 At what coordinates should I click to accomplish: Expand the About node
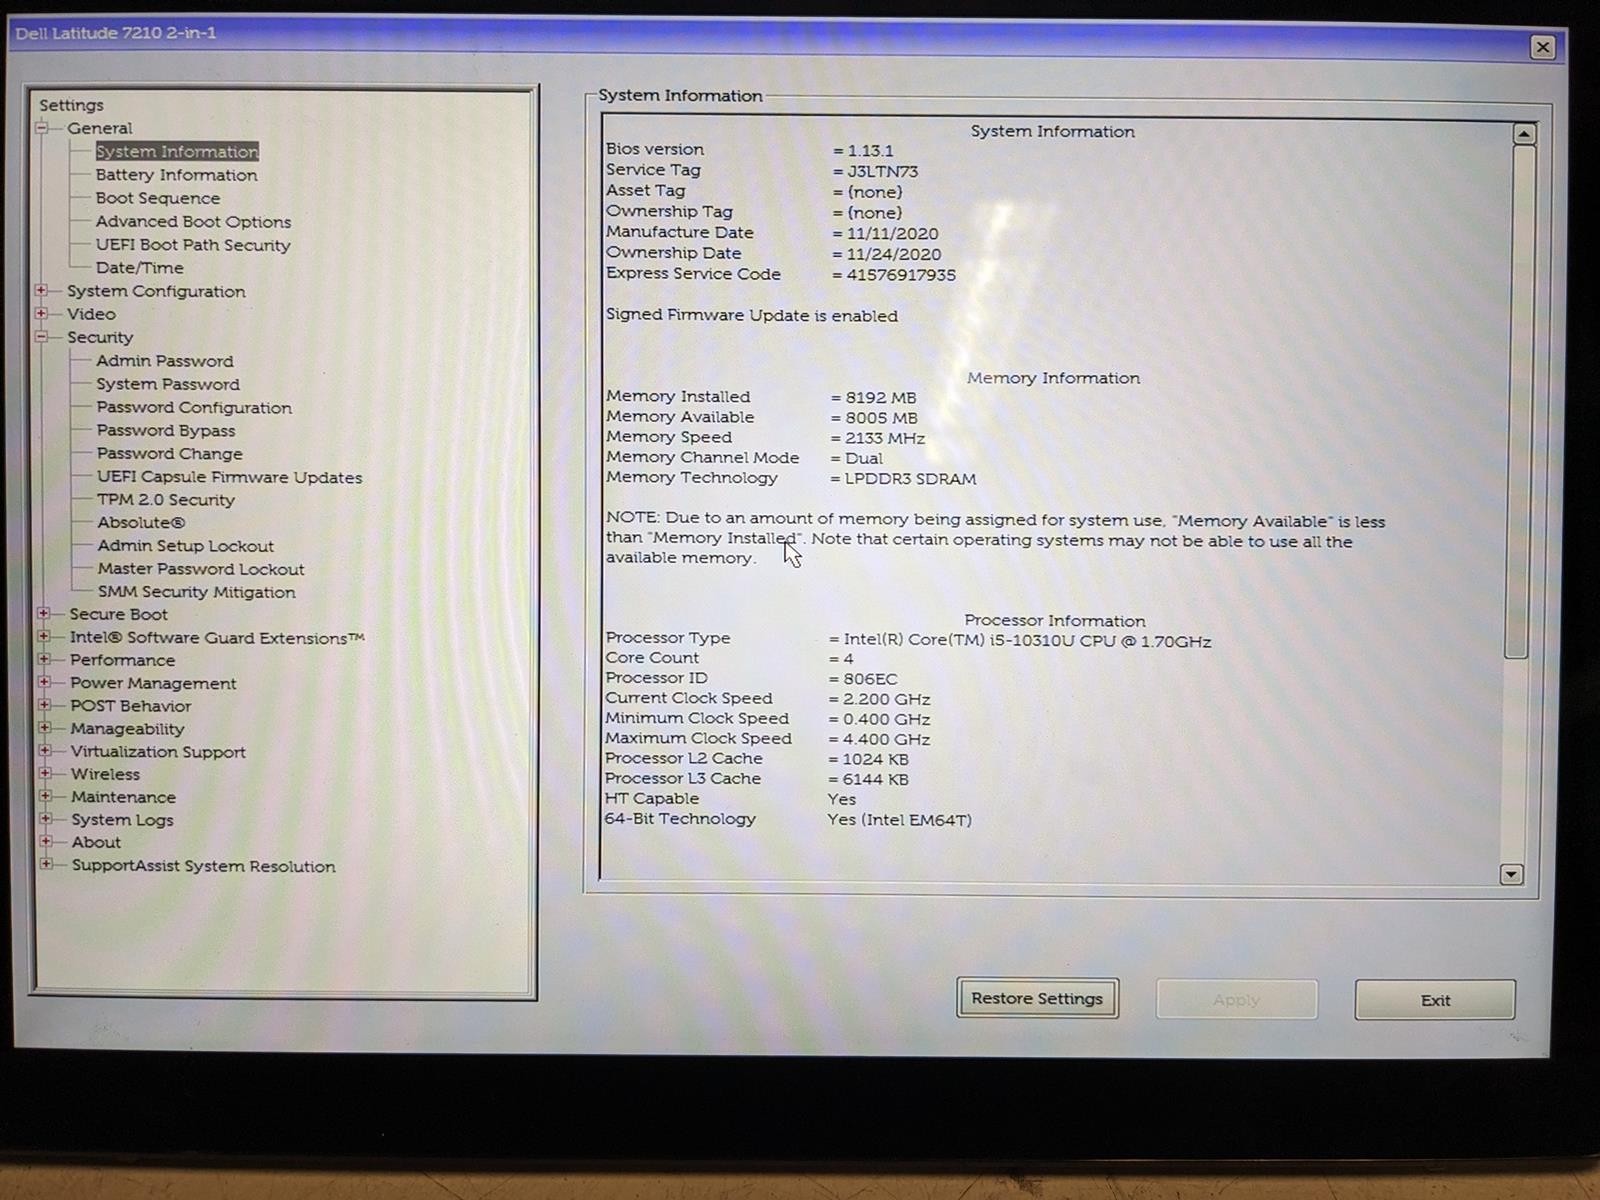point(46,842)
